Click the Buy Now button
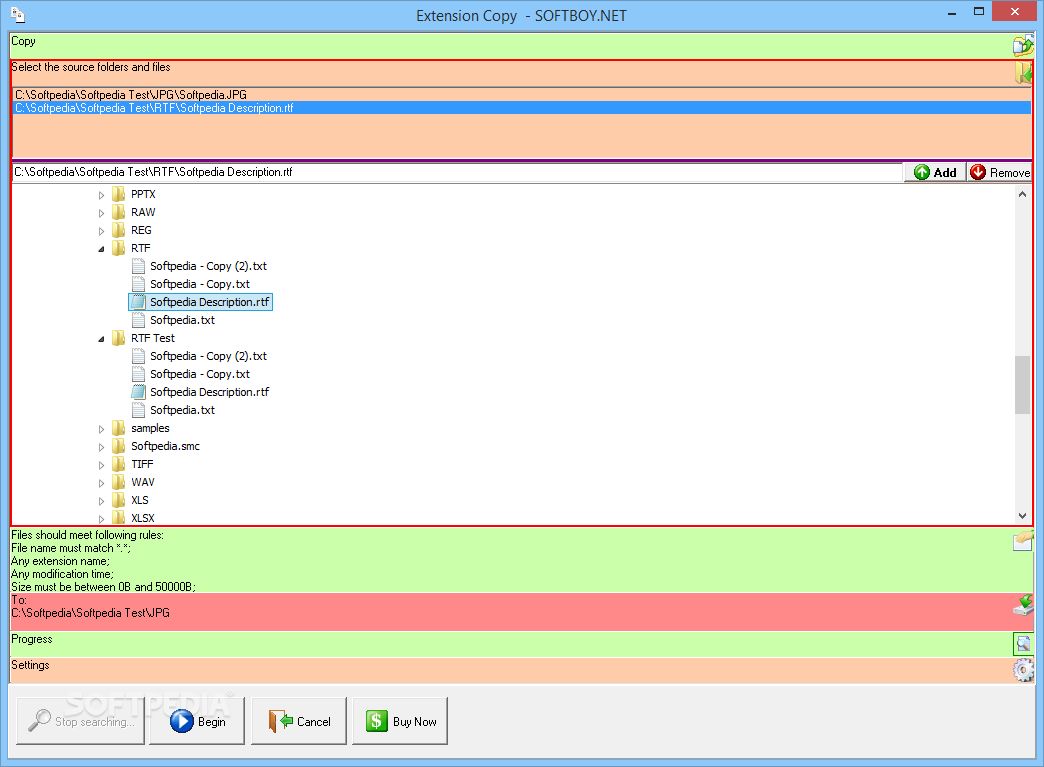This screenshot has height=767, width=1044. tap(400, 721)
